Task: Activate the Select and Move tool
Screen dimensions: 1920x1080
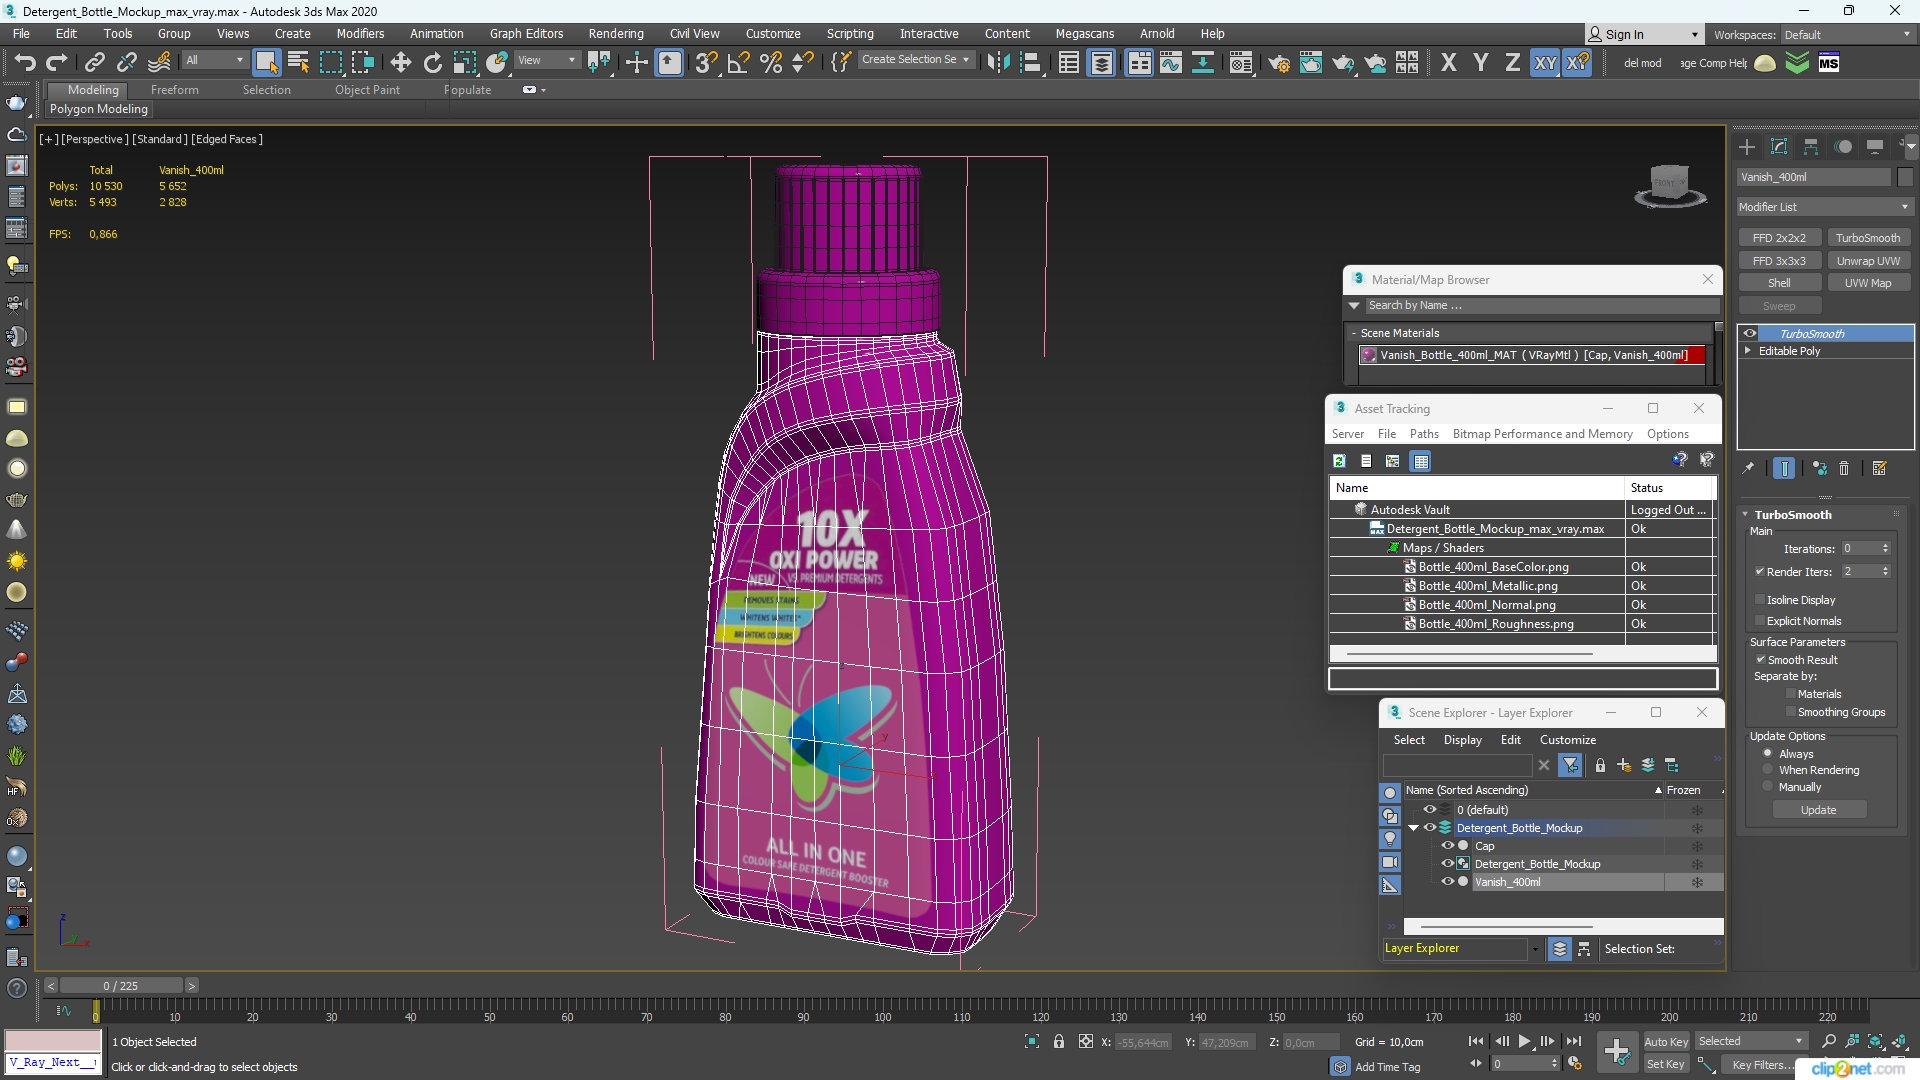Action: 400,63
